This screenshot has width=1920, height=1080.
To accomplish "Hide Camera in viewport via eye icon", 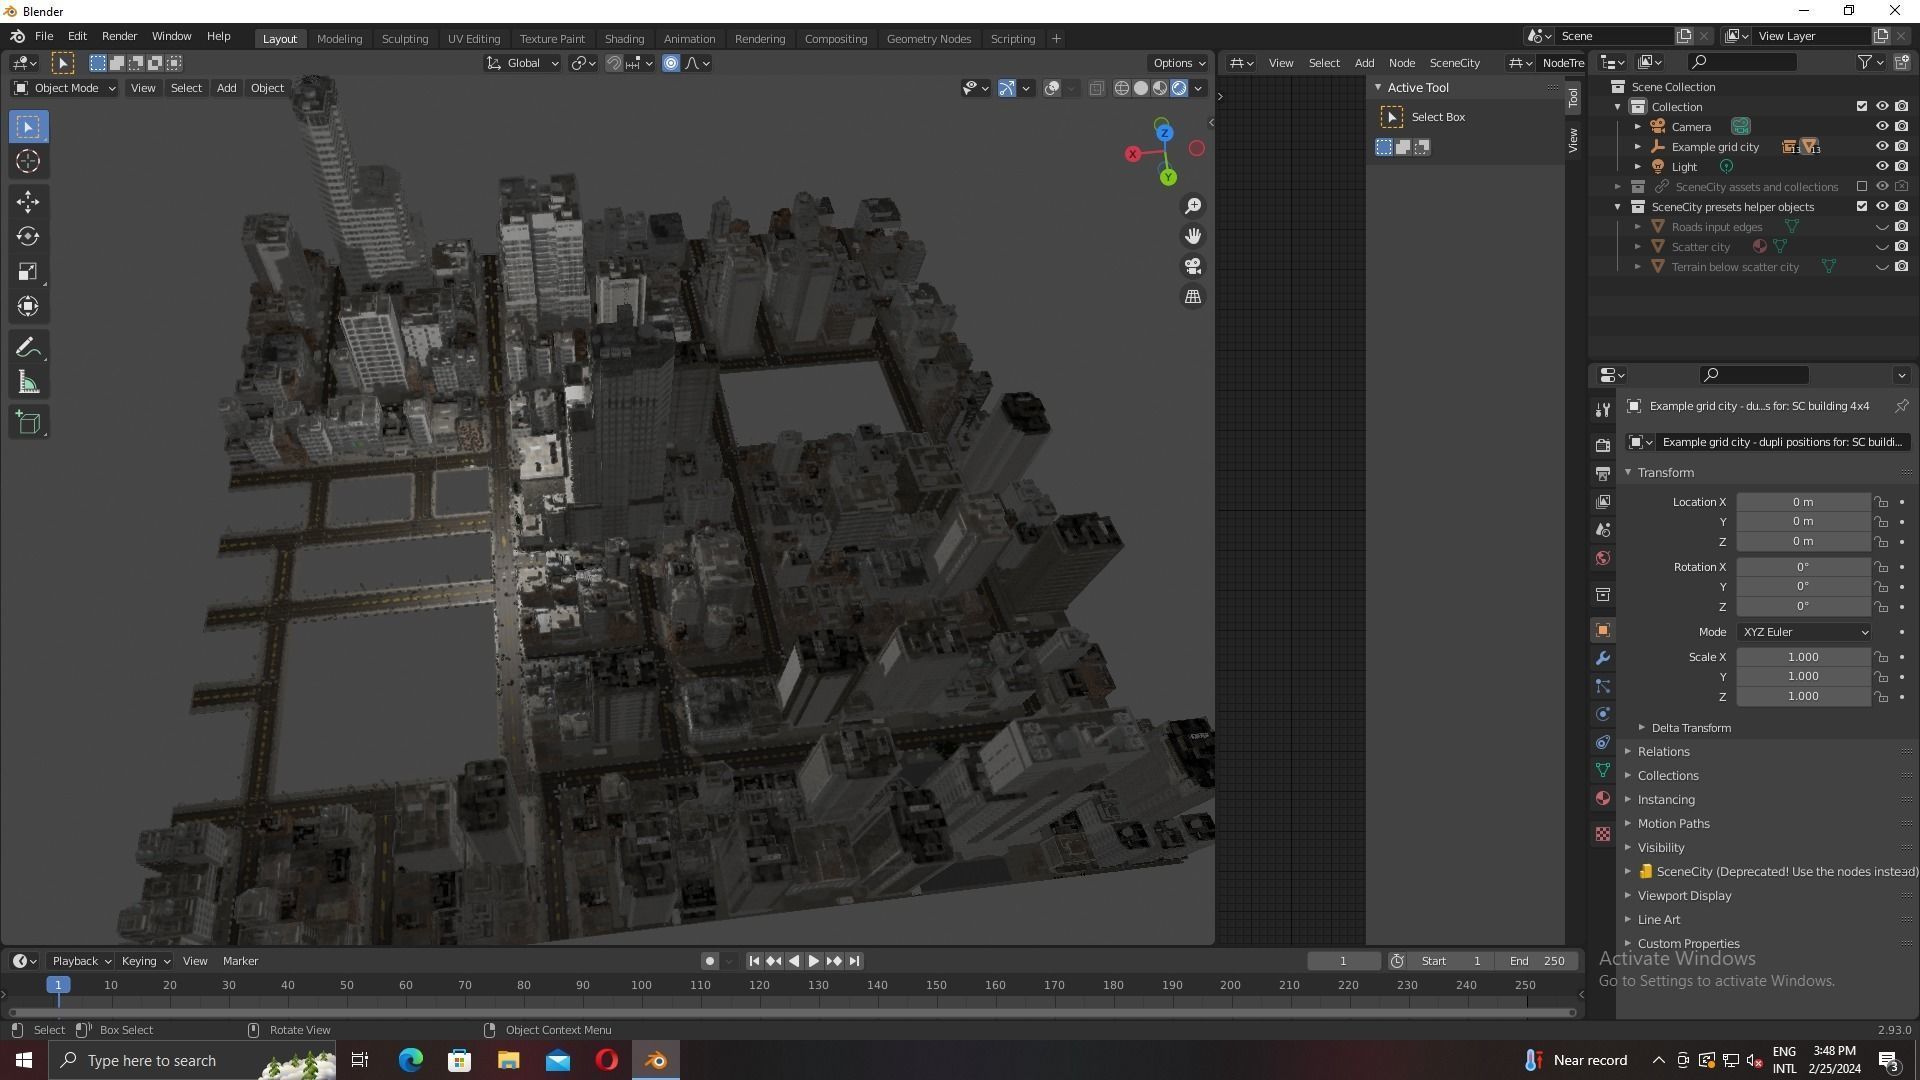I will tap(1881, 127).
